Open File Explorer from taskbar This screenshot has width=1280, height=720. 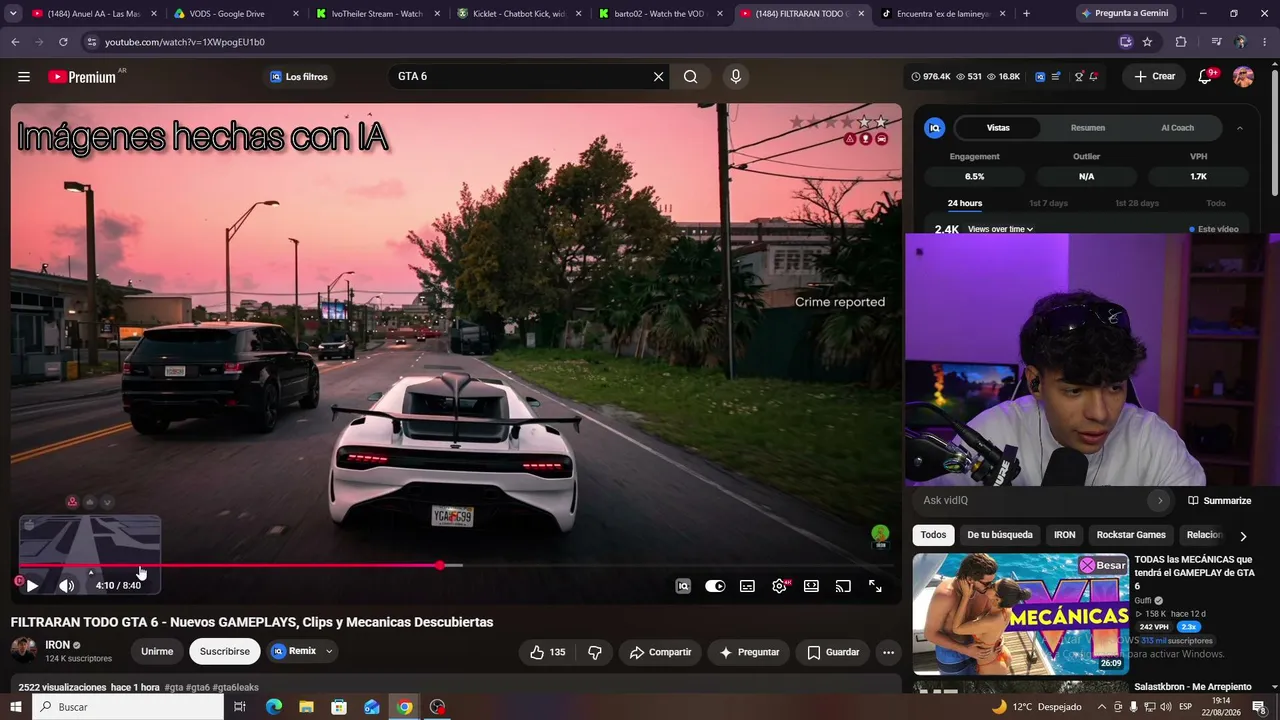(307, 707)
